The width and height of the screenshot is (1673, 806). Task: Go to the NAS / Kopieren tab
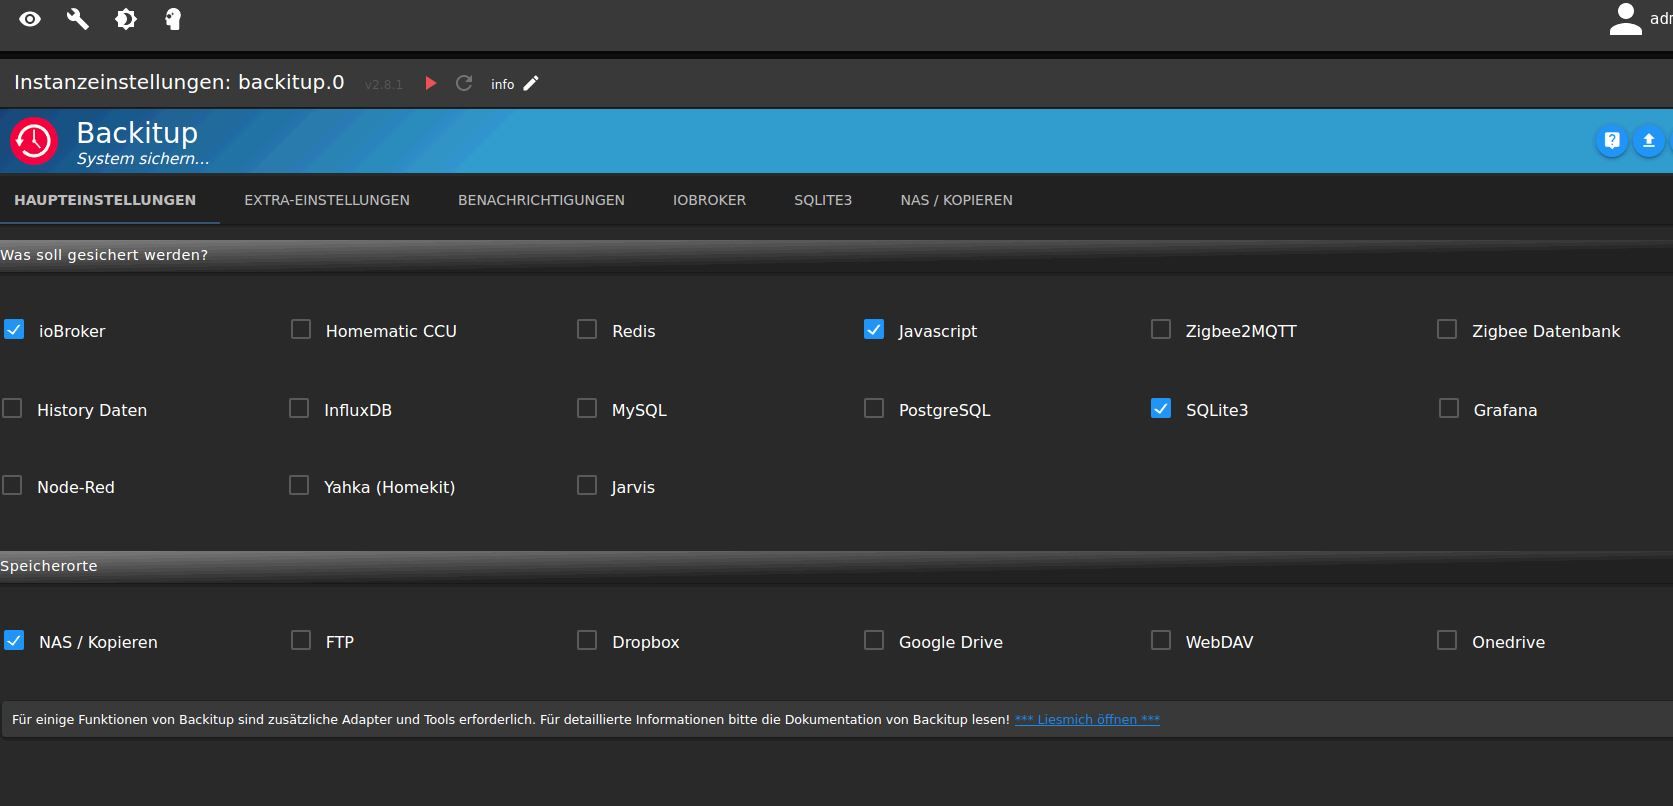(x=956, y=200)
